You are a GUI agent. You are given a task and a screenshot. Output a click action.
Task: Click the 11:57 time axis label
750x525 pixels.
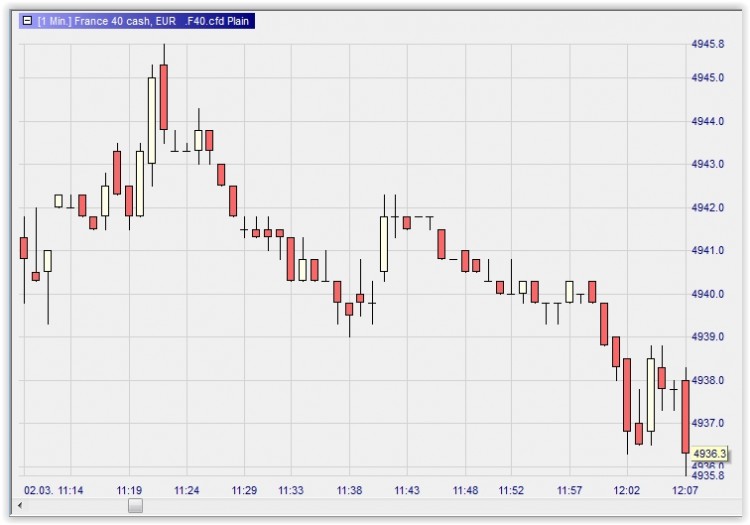click(569, 490)
